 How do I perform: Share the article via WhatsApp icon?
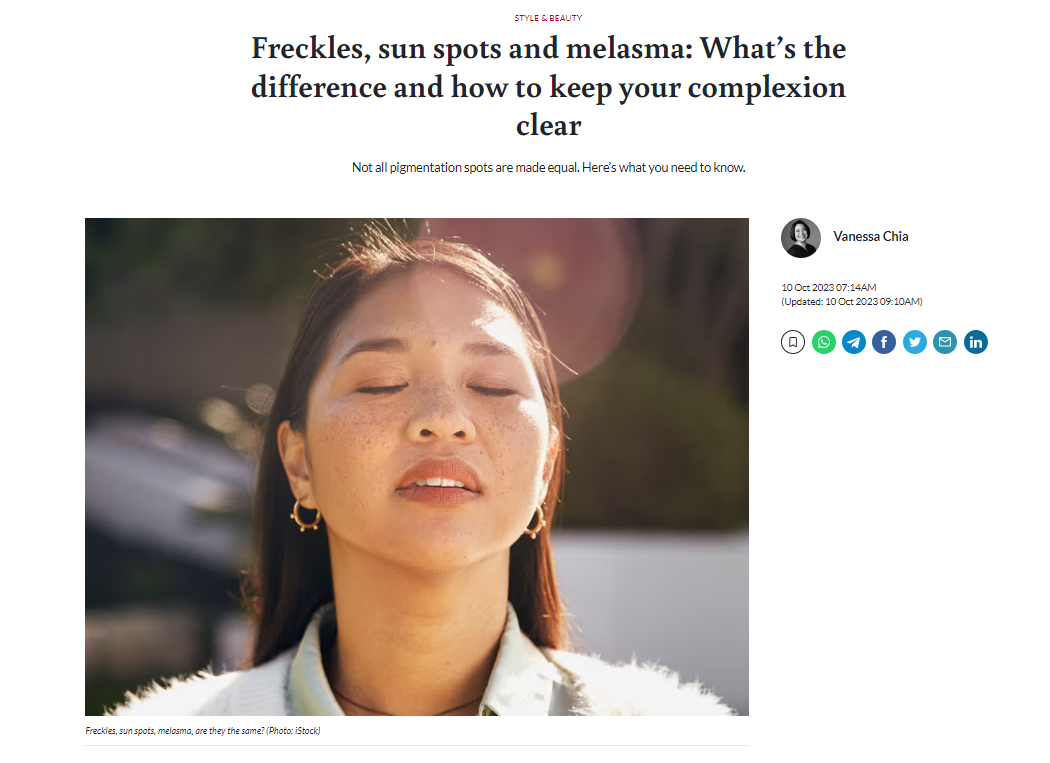[824, 342]
